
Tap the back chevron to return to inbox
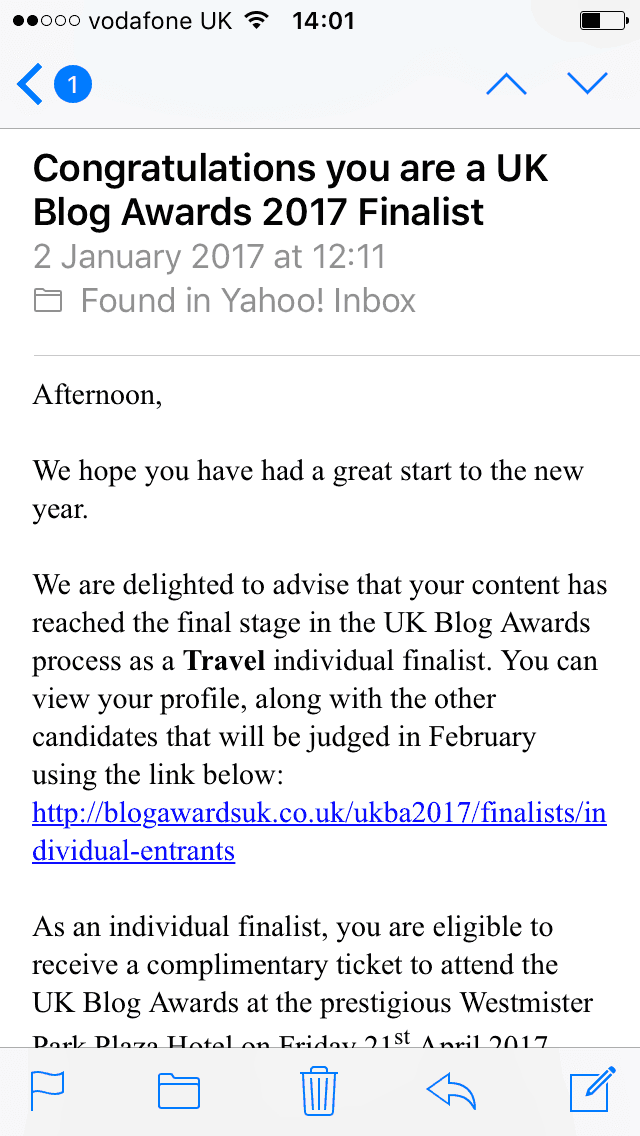[x=30, y=85]
